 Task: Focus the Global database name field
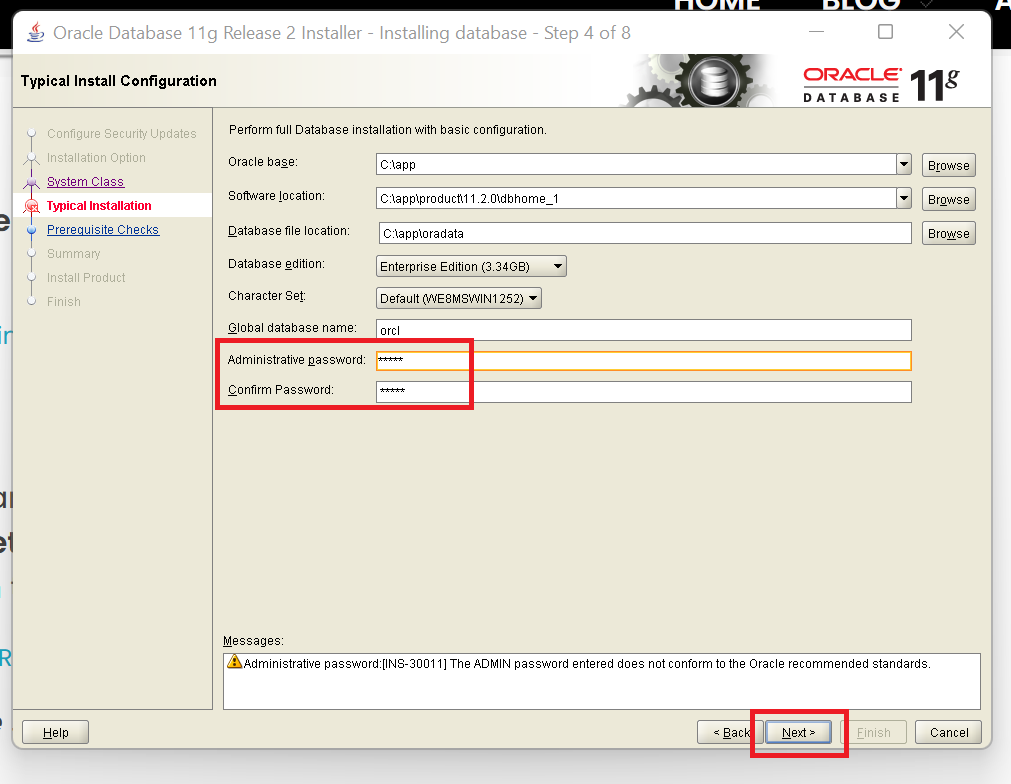pos(643,329)
